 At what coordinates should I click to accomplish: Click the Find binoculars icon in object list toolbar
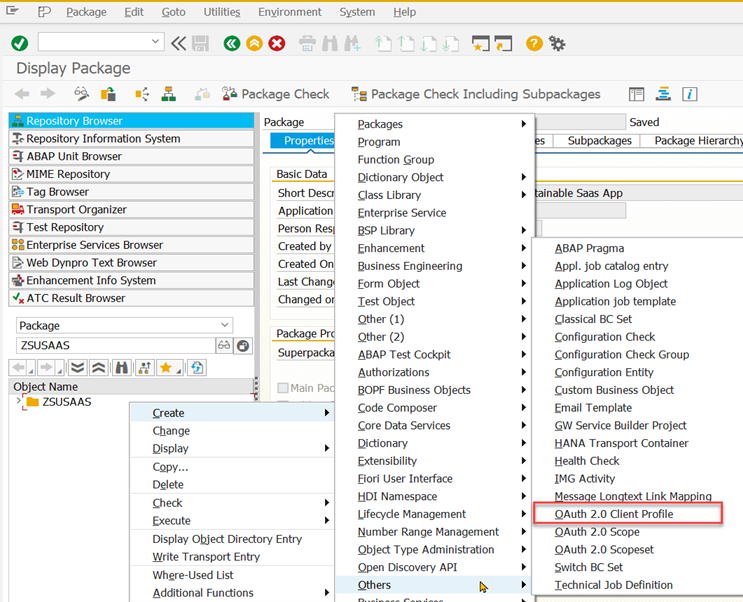point(122,367)
